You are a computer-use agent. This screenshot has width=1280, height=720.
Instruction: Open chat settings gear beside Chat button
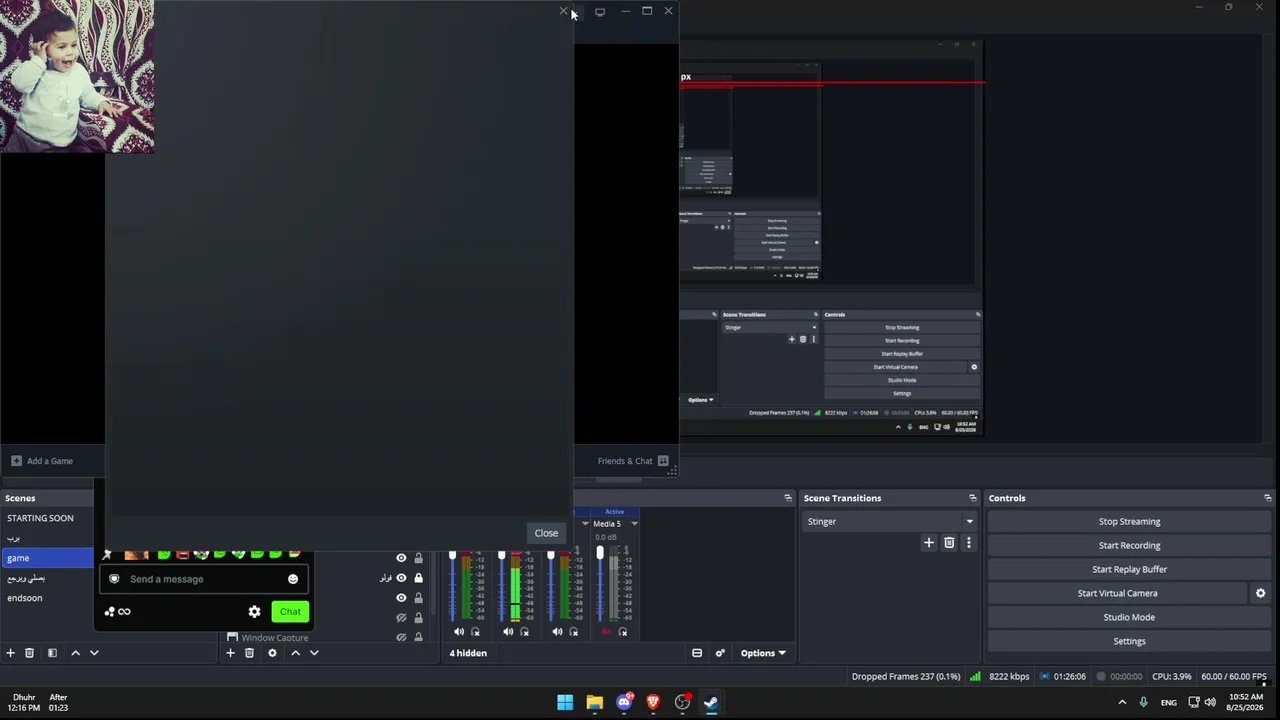(x=254, y=612)
